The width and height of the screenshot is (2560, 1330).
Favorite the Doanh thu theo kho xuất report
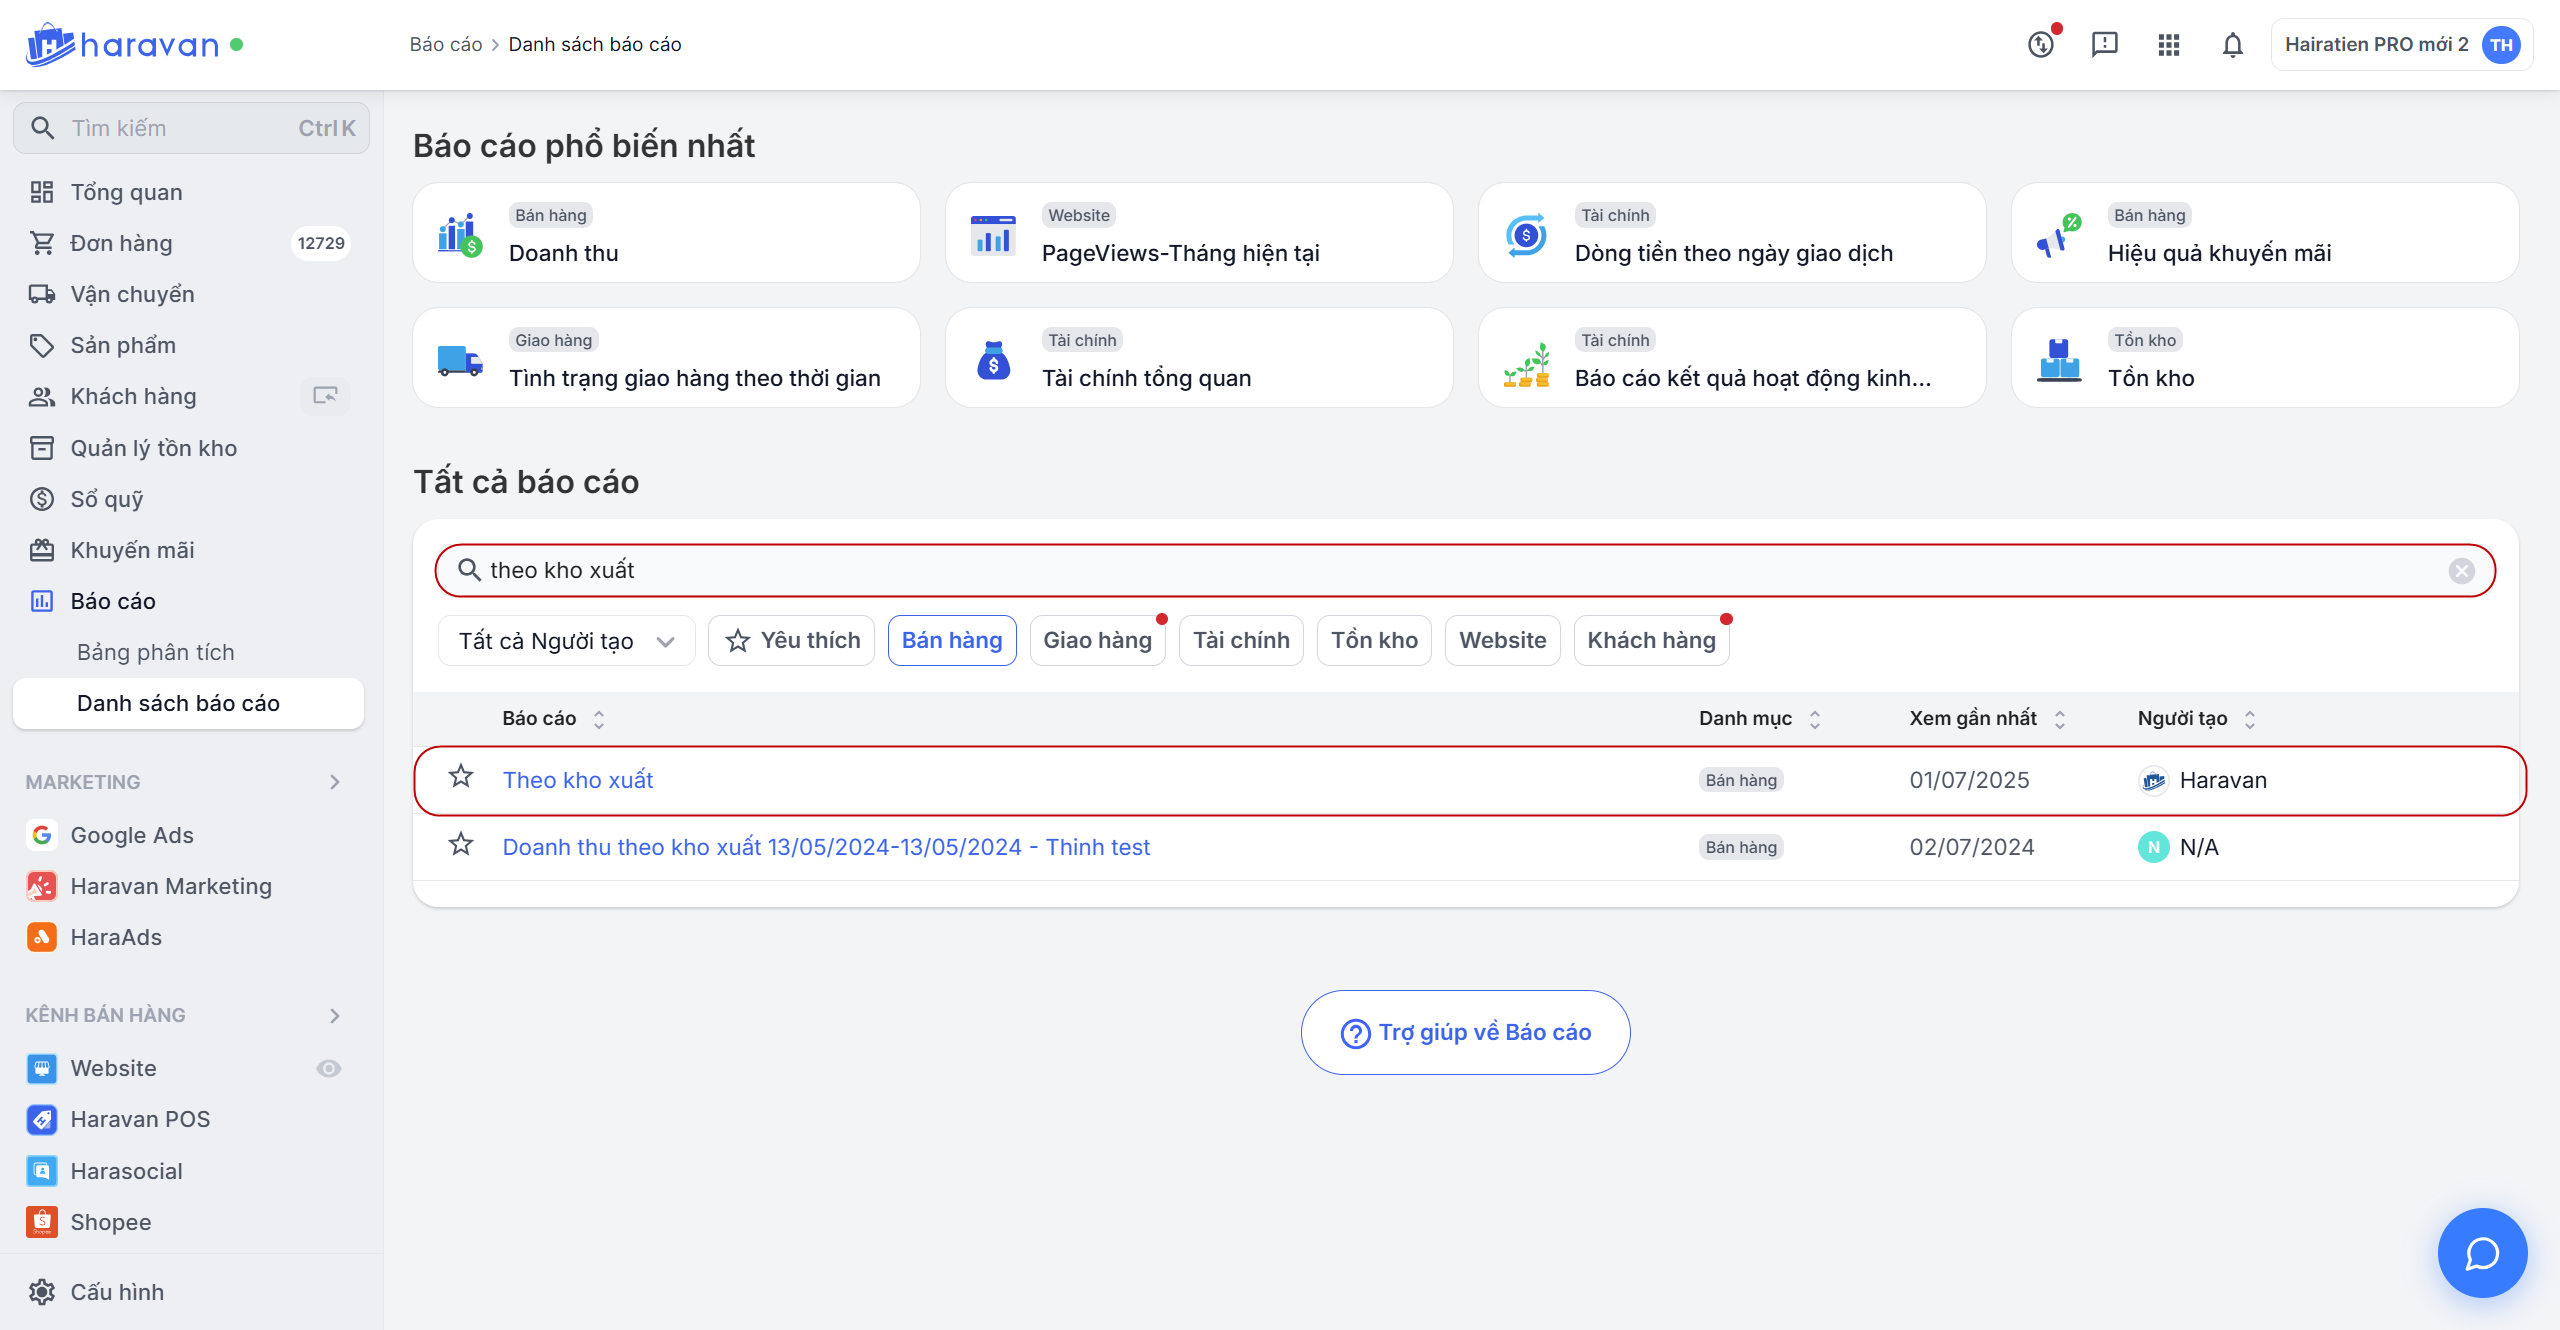[461, 845]
